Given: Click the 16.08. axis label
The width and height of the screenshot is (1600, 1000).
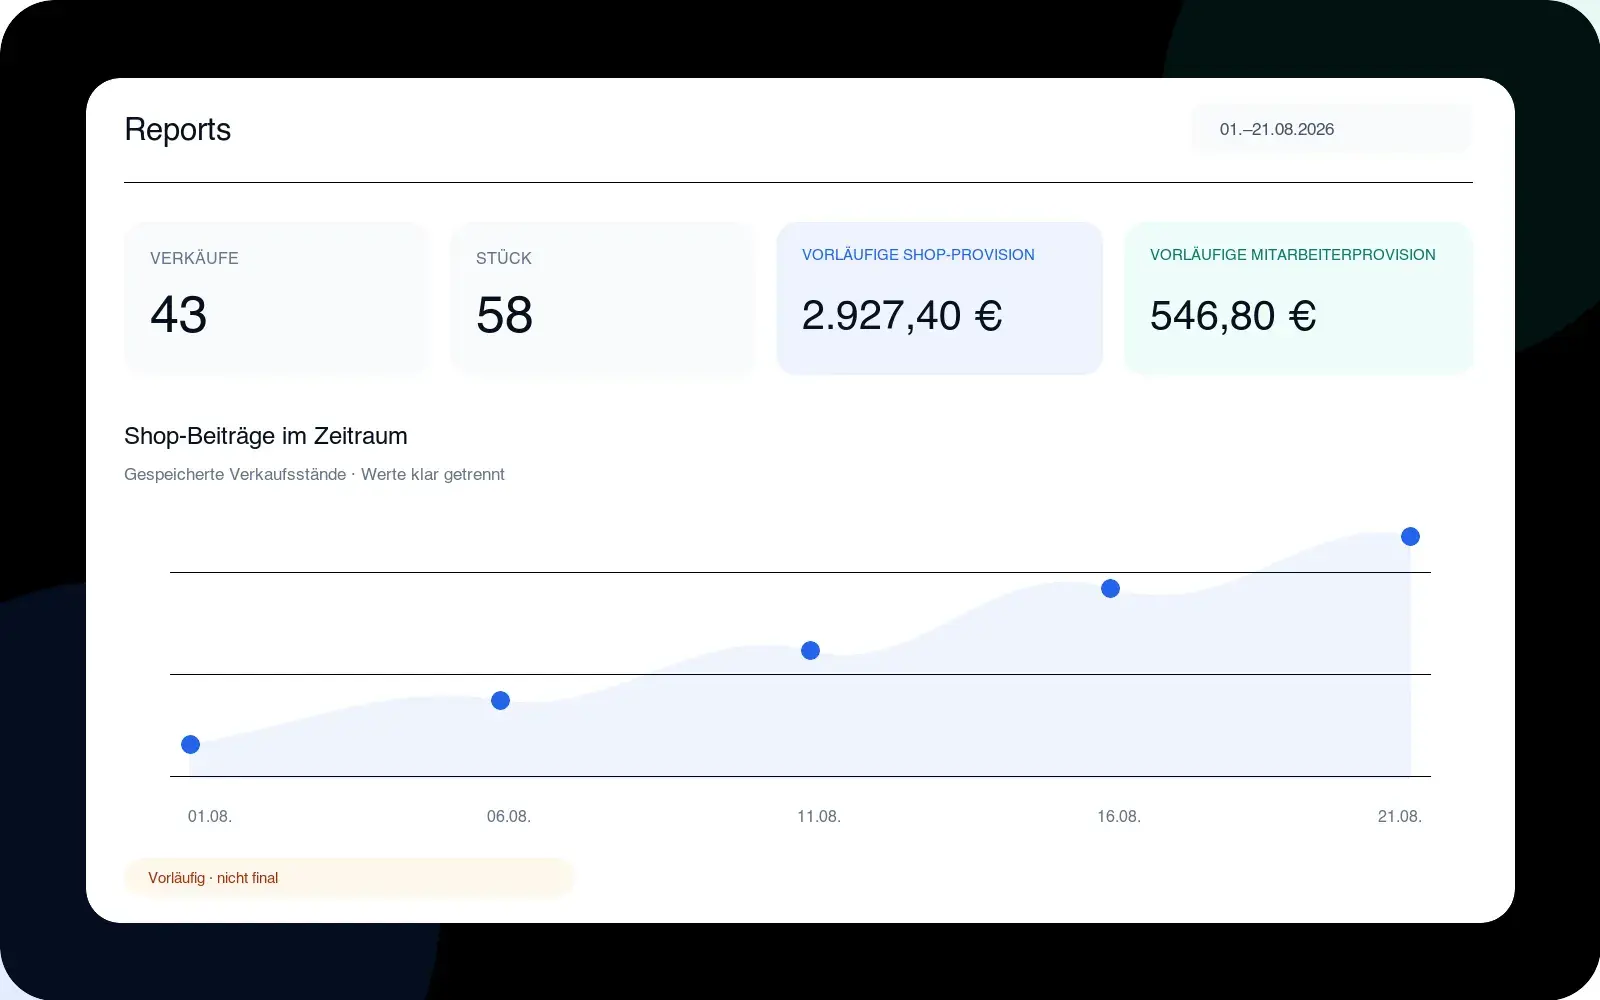Looking at the screenshot, I should coord(1119,816).
